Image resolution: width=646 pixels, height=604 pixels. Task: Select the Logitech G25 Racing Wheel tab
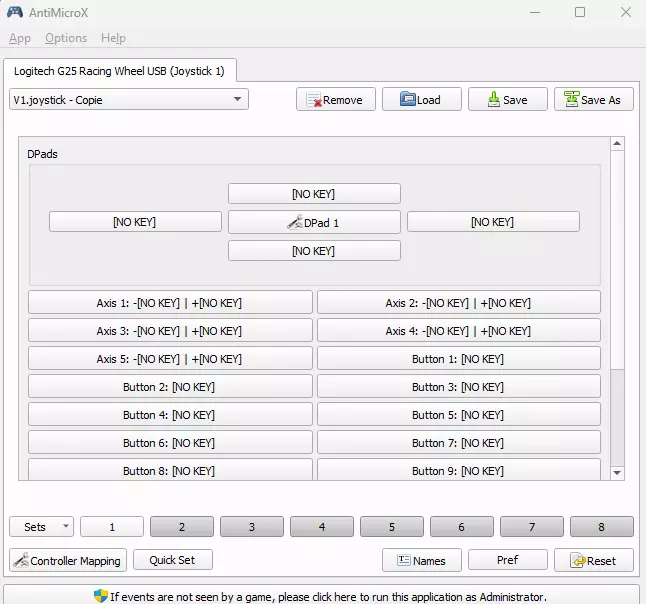(119, 71)
